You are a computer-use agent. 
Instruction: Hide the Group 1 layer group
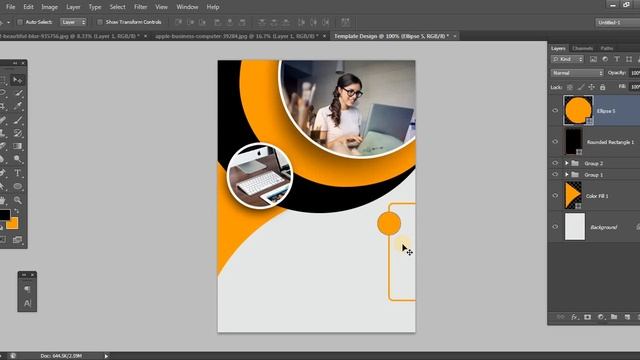click(555, 174)
